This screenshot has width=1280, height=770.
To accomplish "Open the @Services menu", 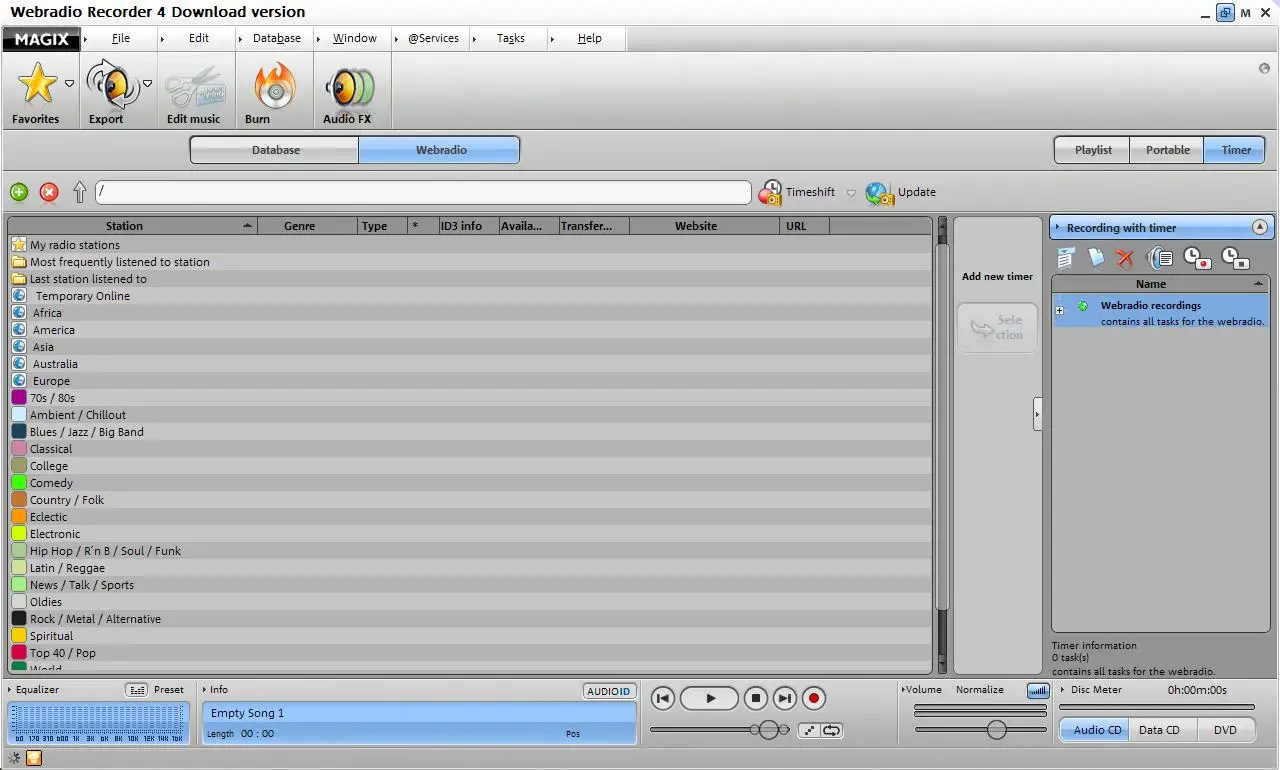I will coord(433,38).
